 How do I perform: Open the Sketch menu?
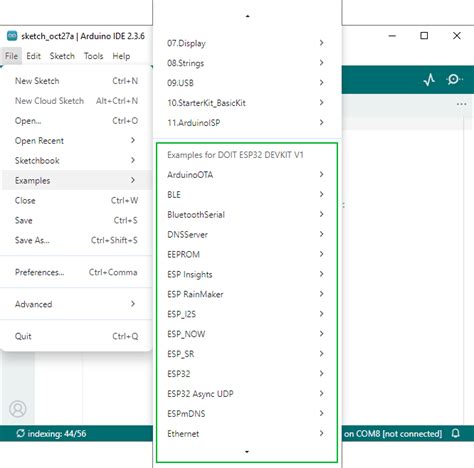62,56
